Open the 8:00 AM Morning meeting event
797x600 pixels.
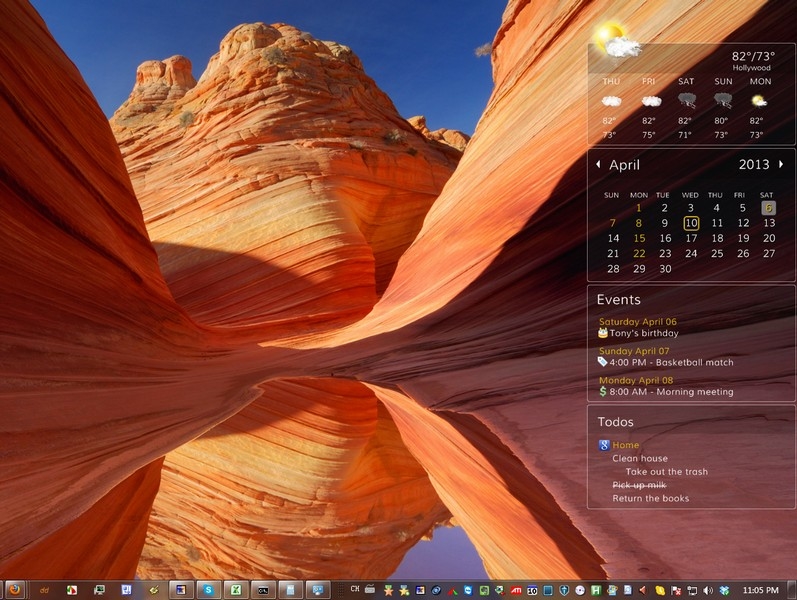671,392
